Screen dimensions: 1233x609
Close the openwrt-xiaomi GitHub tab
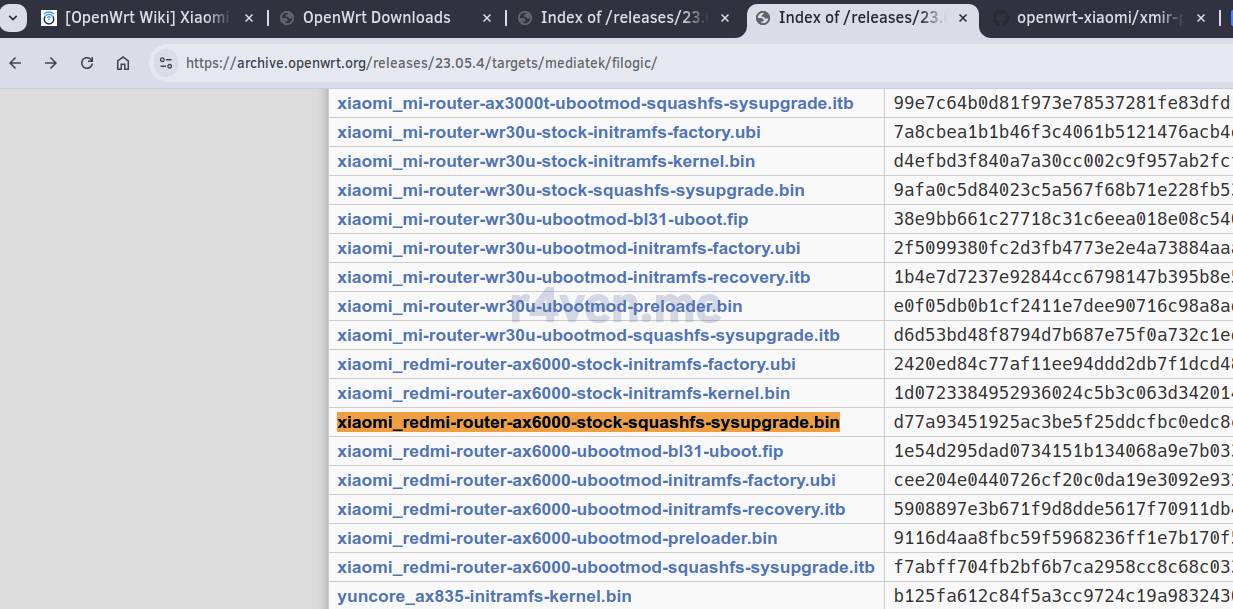1201,18
